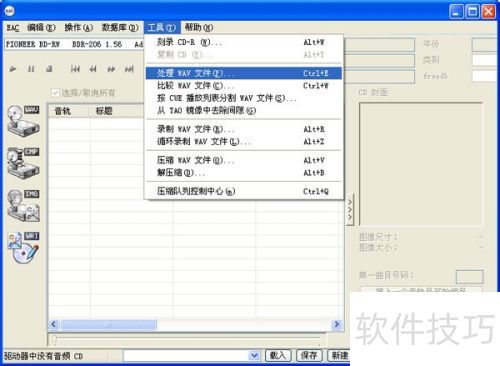Screen dimensions: 500x366
Task: Click the play button
Action: click(13, 69)
